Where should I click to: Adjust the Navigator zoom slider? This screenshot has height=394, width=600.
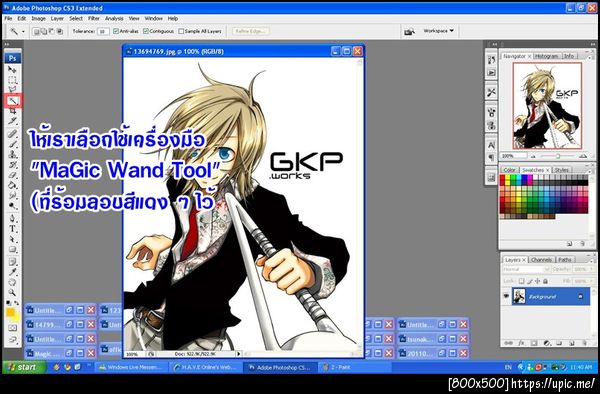pos(558,156)
